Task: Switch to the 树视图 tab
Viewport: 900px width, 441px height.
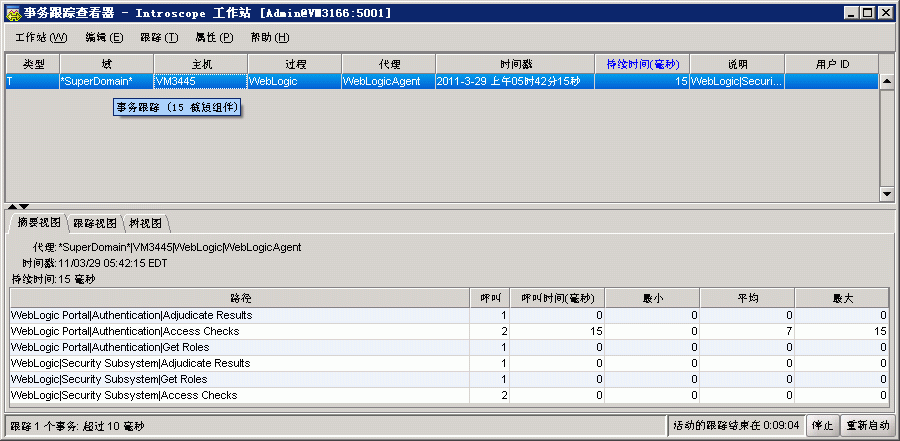Action: (x=146, y=223)
